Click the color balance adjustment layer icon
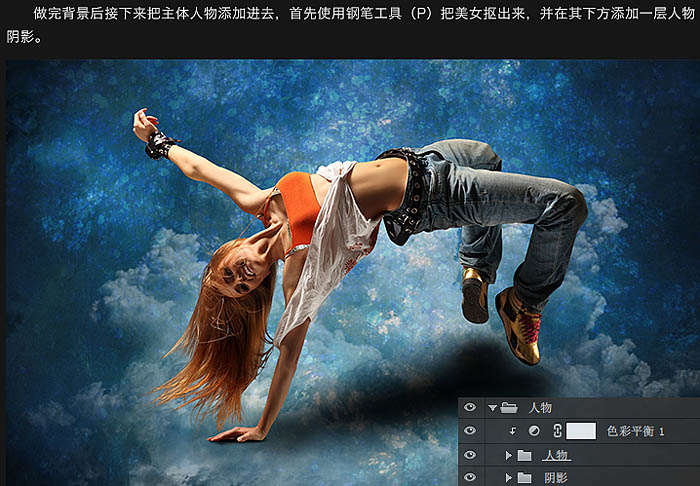 tap(533, 431)
